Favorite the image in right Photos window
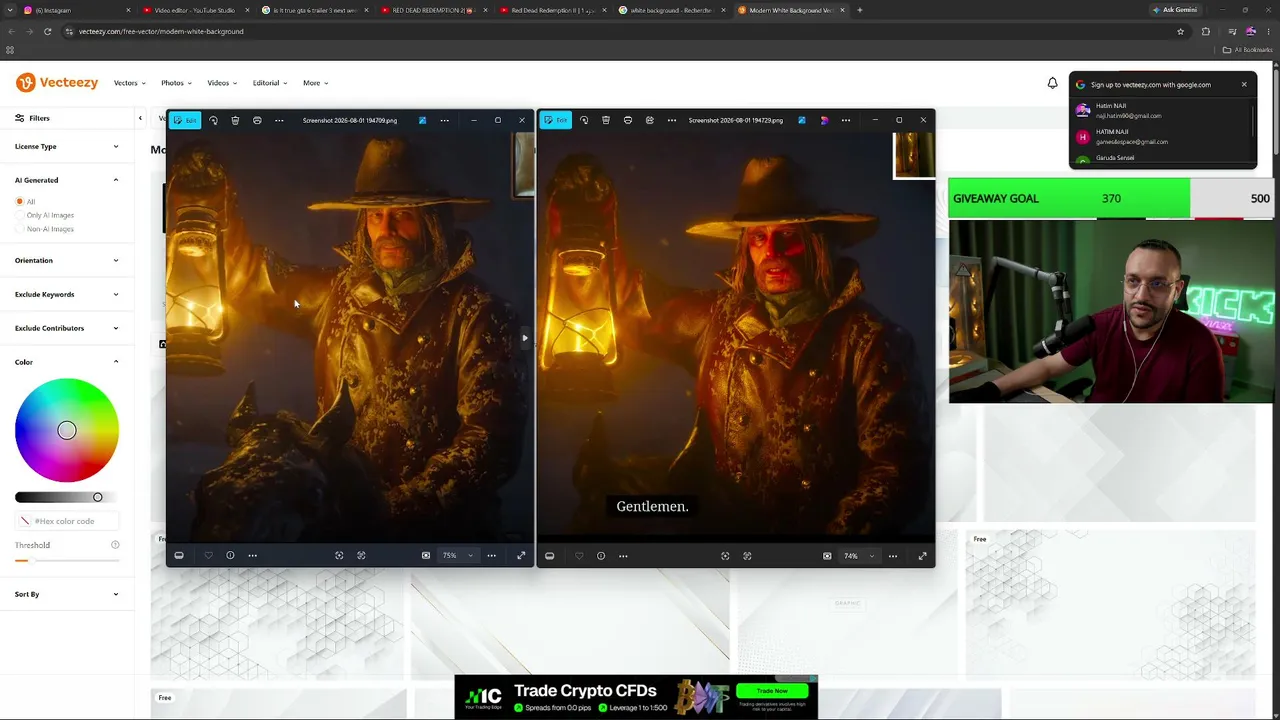The height and width of the screenshot is (720, 1280). click(x=579, y=556)
